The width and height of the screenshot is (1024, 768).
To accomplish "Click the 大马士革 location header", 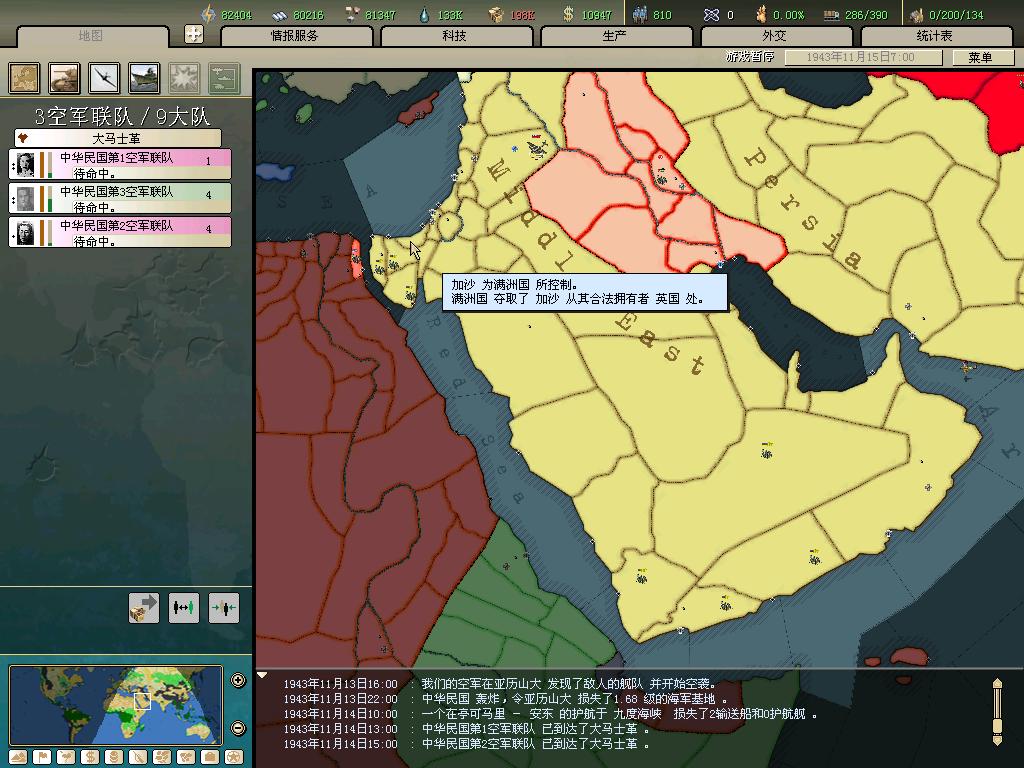I will coord(118,138).
